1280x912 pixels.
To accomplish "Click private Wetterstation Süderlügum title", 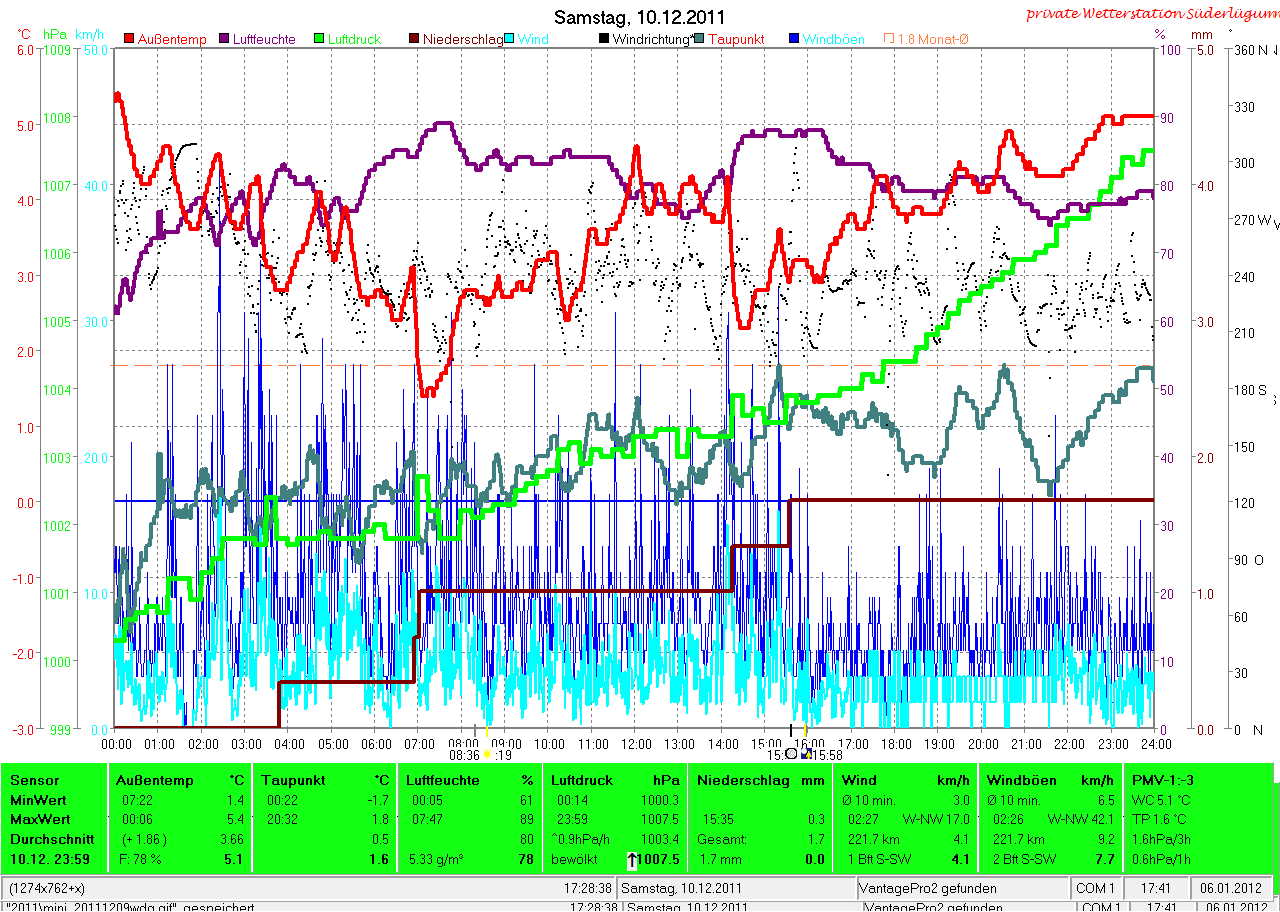I will pyautogui.click(x=1152, y=13).
